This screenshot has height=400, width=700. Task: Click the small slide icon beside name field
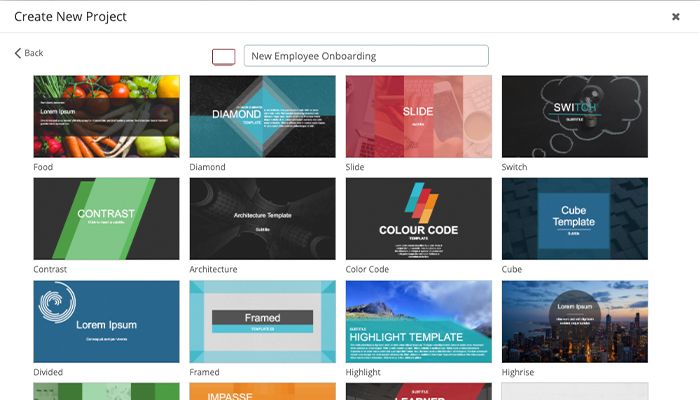click(224, 57)
